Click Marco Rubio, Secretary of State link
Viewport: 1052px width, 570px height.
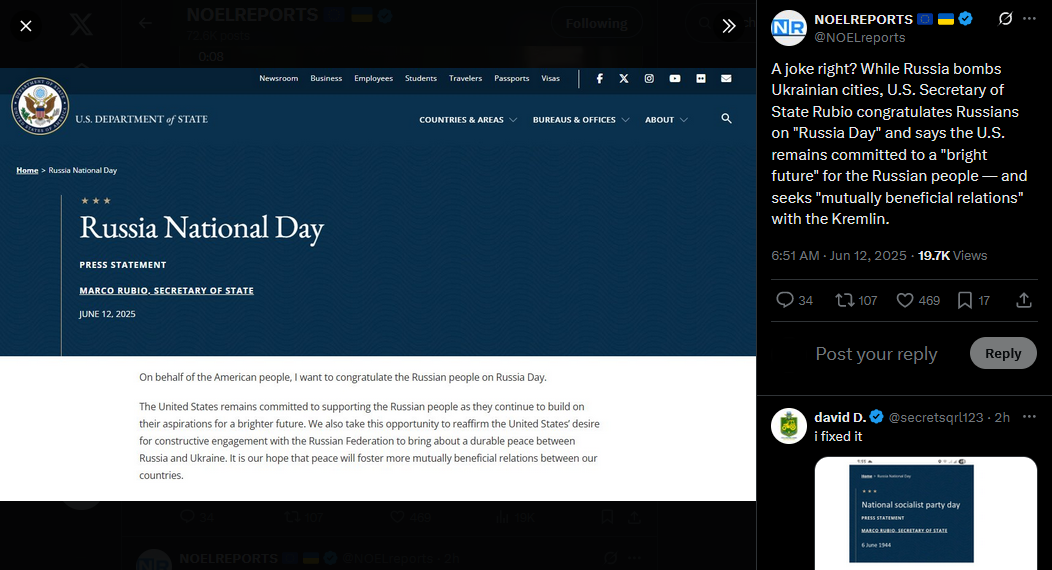point(166,290)
